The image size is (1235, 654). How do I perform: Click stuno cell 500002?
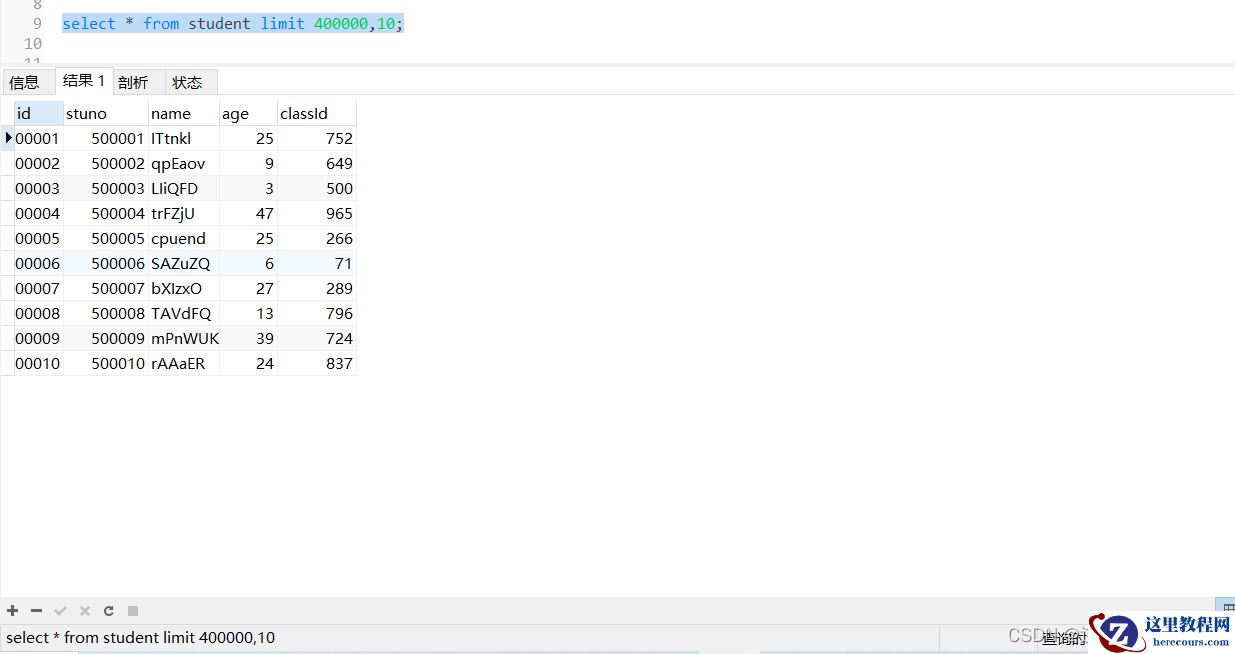click(x=106, y=163)
